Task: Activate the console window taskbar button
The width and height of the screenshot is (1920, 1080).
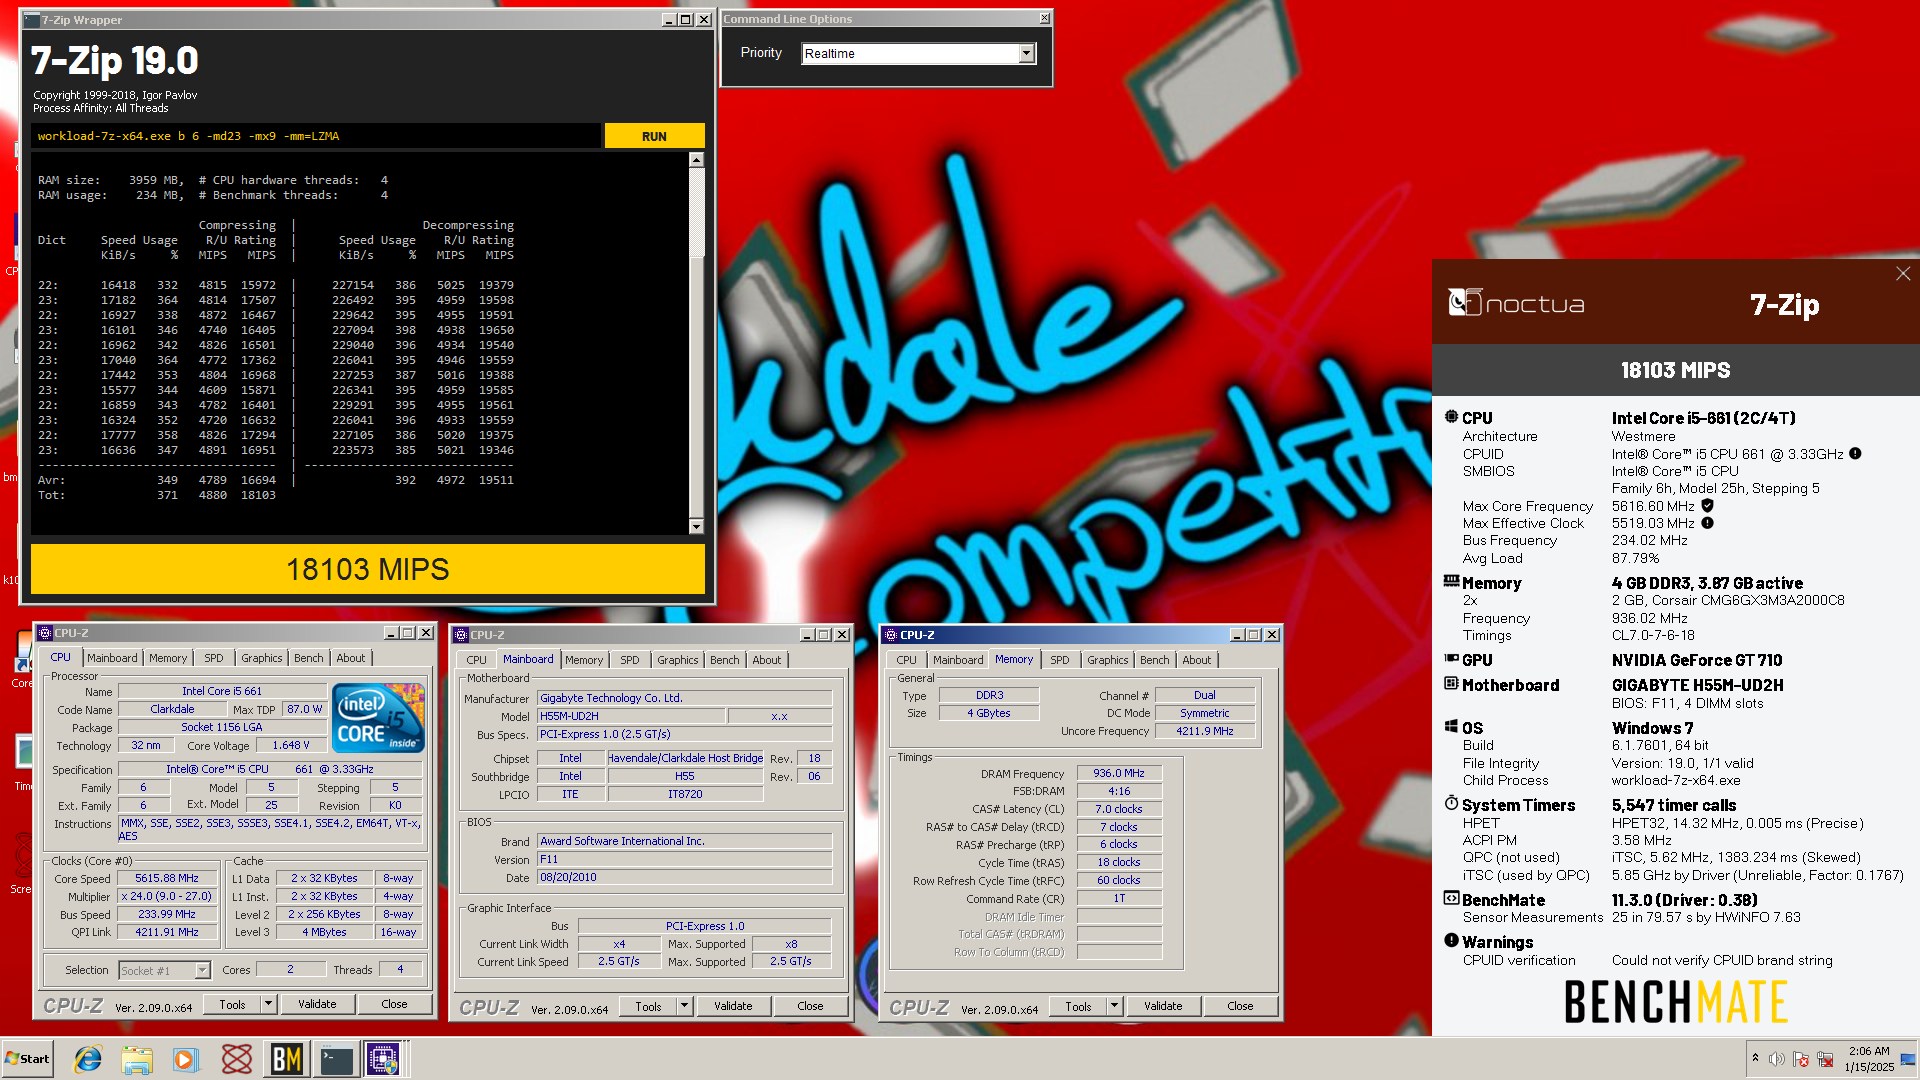Action: [x=336, y=1059]
